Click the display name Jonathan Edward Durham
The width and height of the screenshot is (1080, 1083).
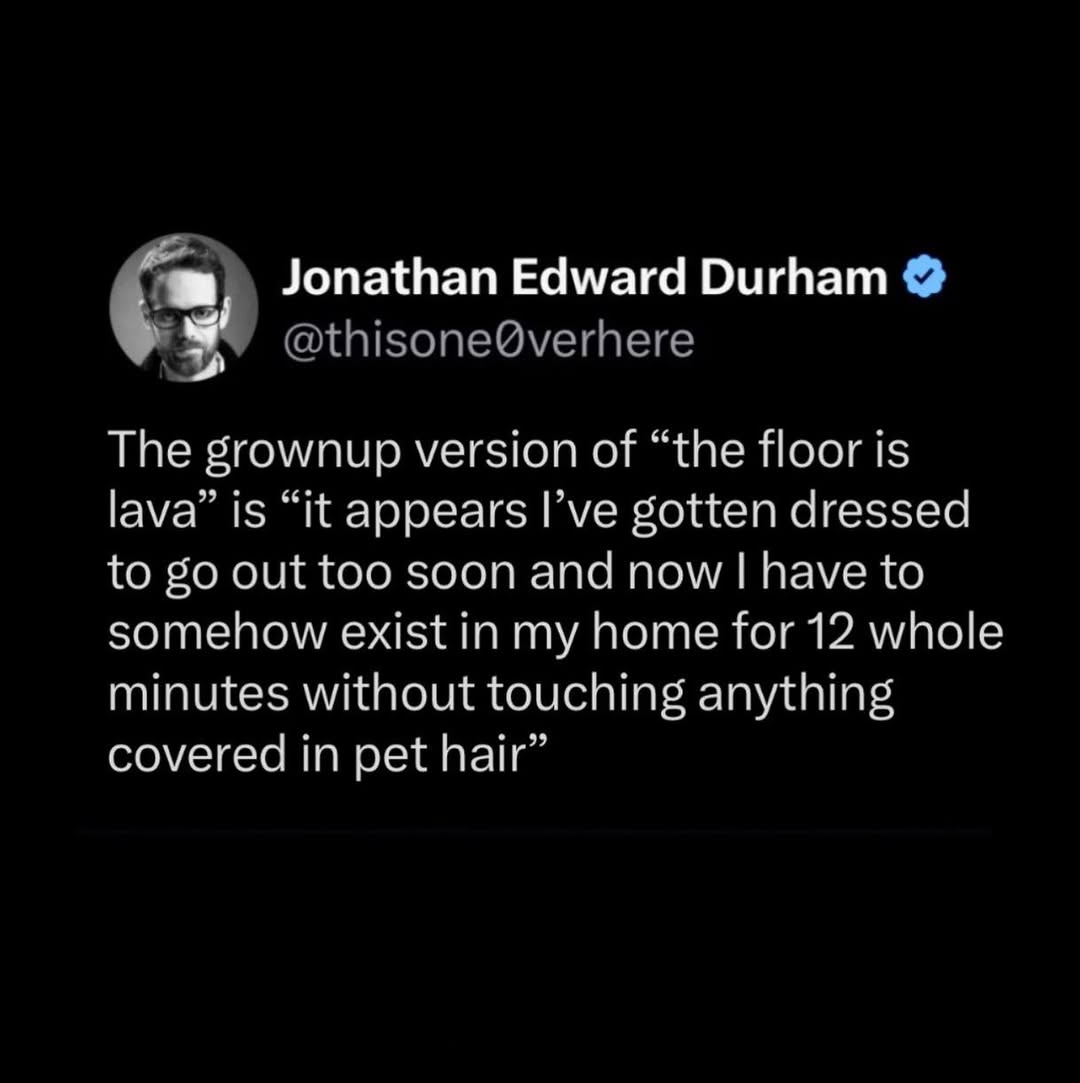tap(585, 279)
